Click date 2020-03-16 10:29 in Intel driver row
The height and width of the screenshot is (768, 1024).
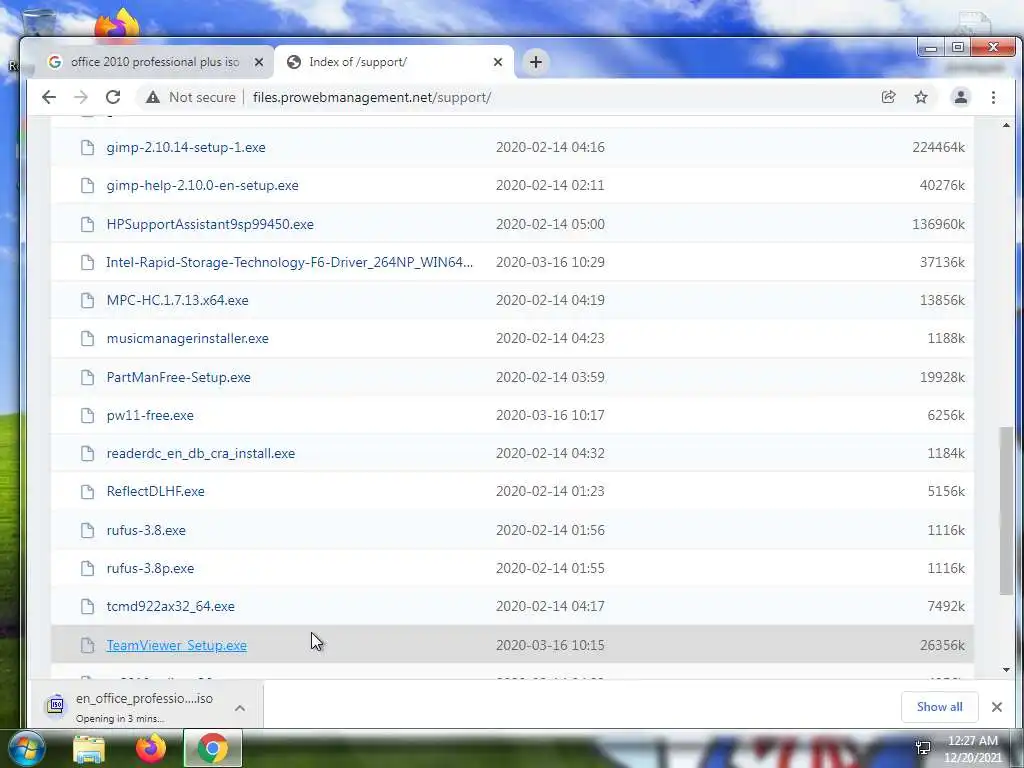(x=551, y=263)
